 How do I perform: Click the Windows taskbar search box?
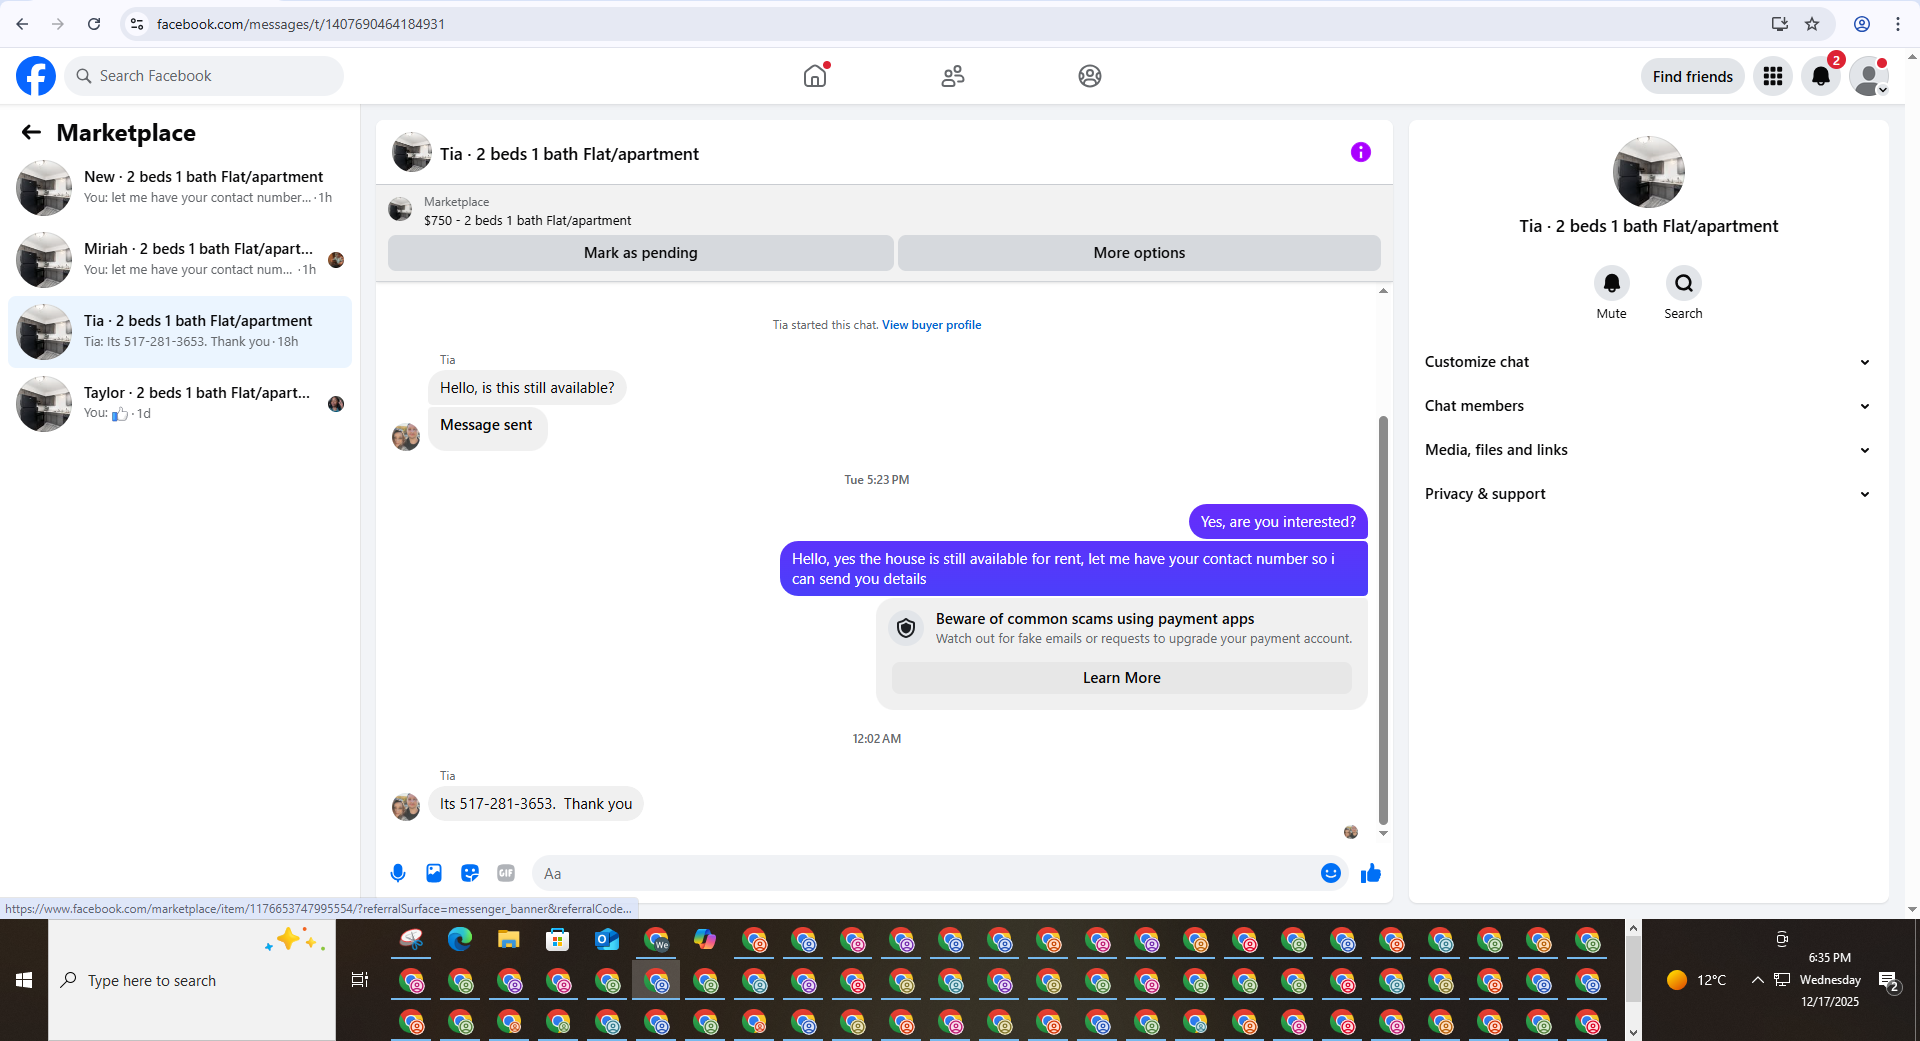(x=192, y=980)
